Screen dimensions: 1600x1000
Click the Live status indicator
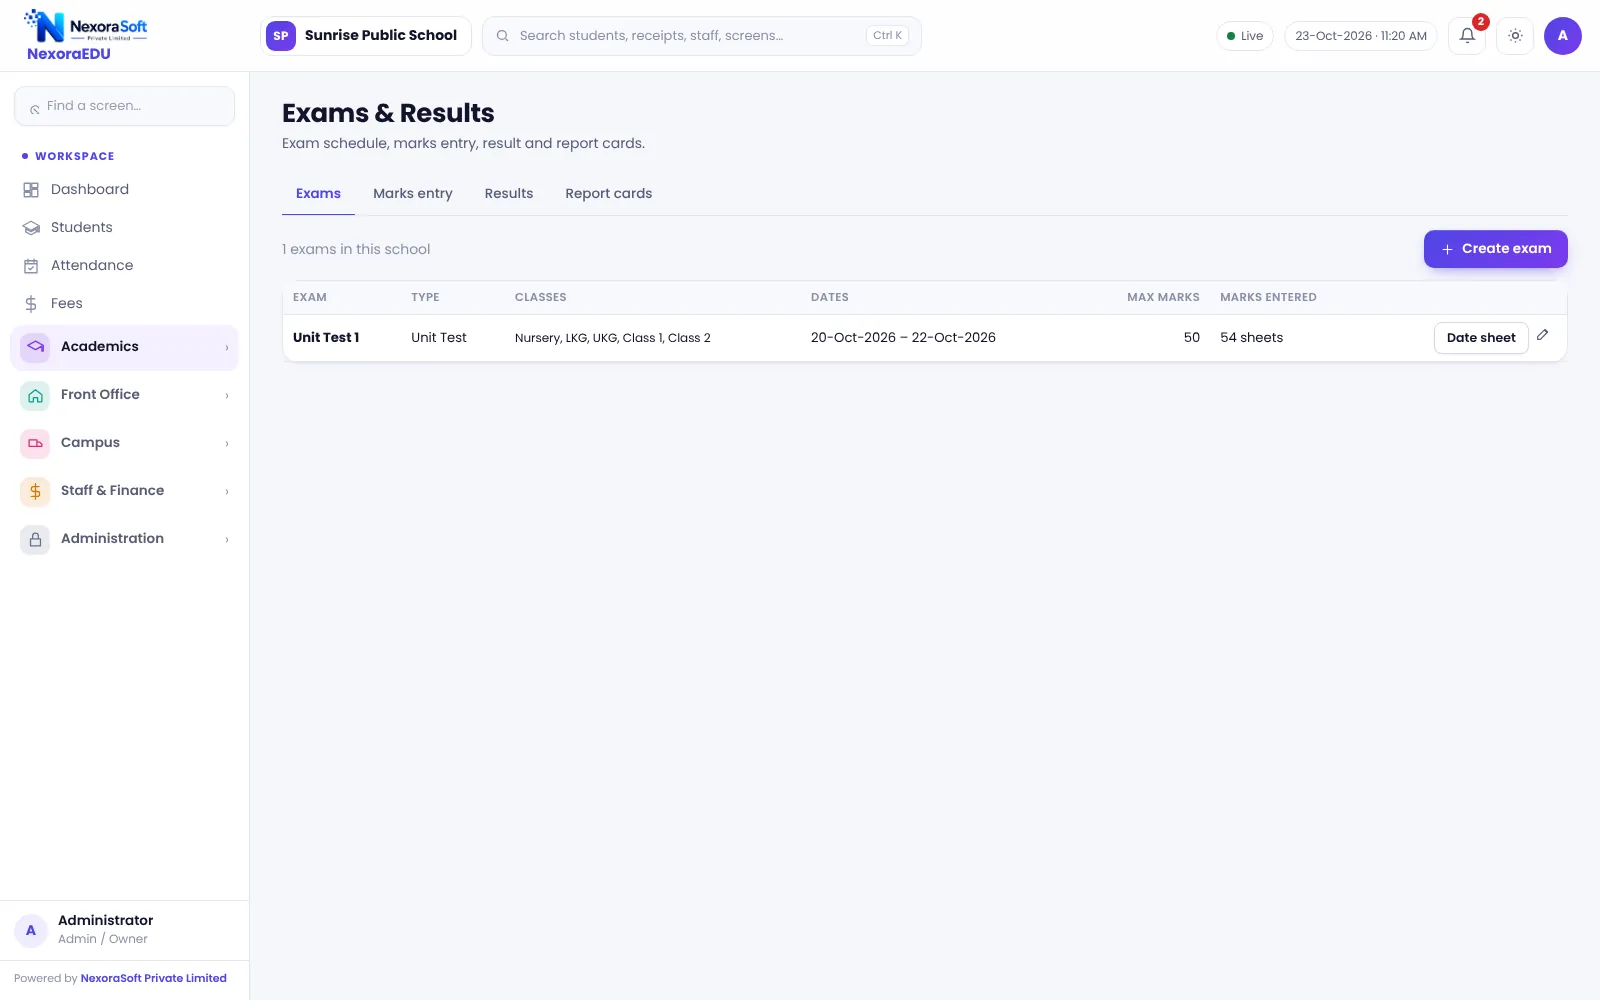click(1245, 36)
